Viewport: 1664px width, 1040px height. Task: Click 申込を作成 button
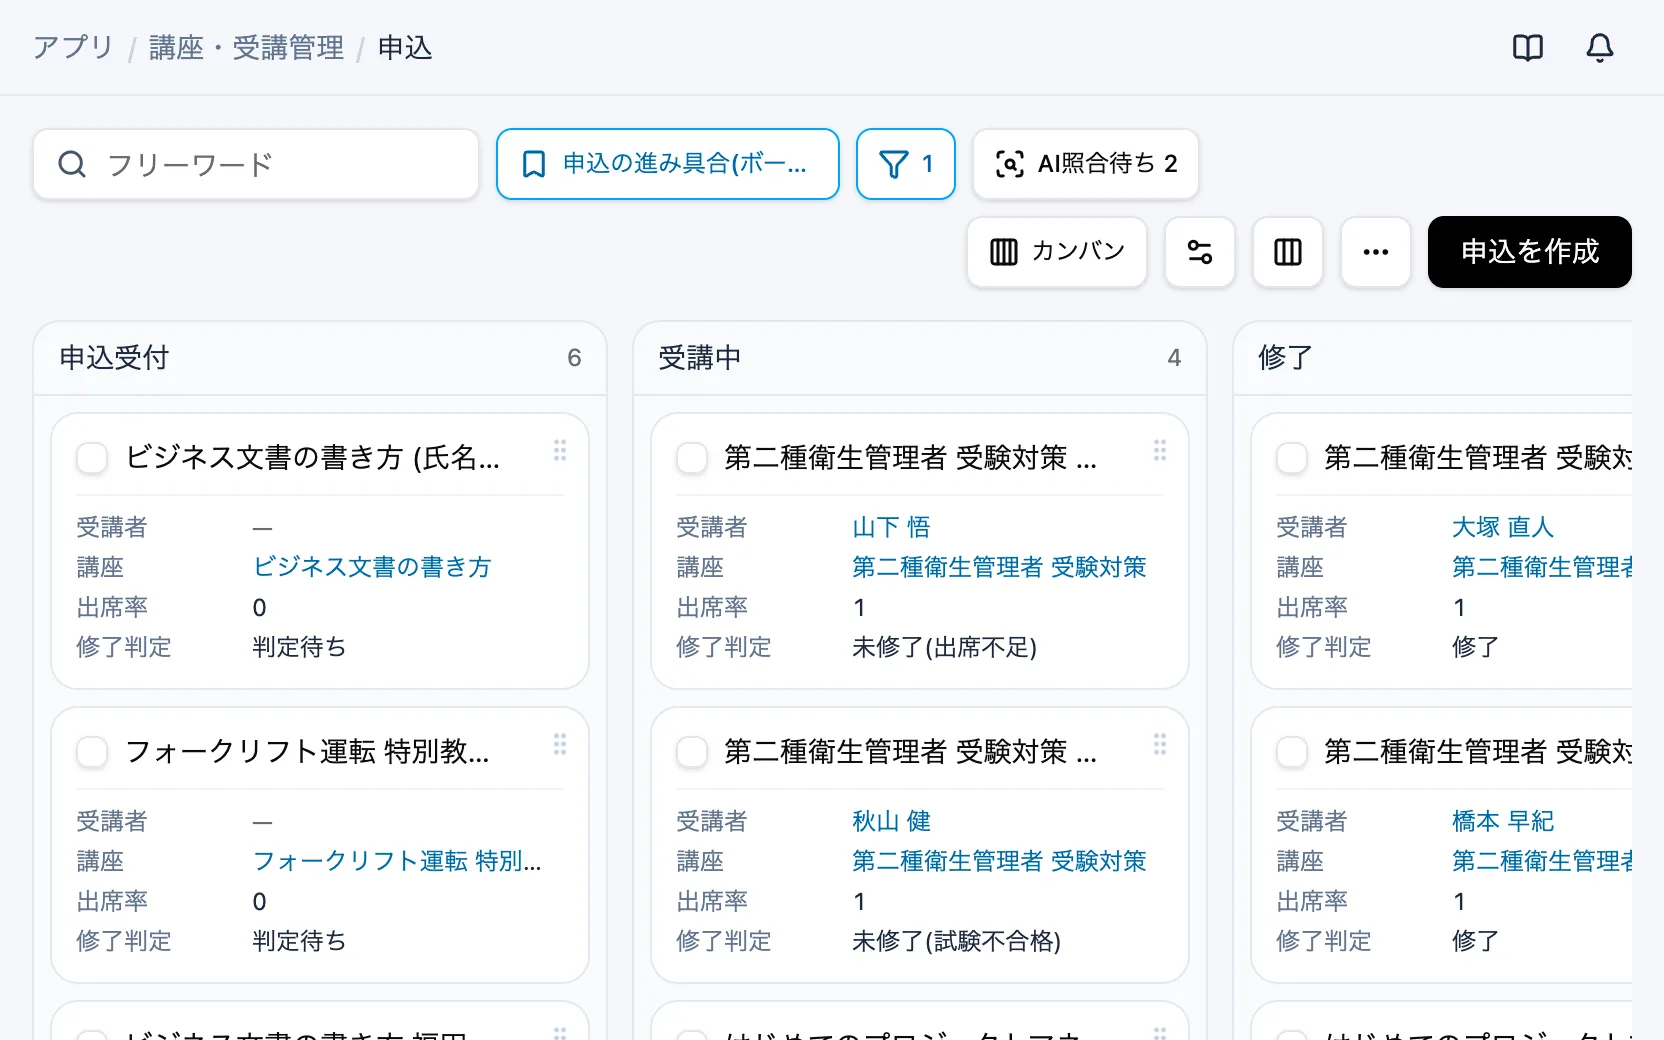point(1530,252)
